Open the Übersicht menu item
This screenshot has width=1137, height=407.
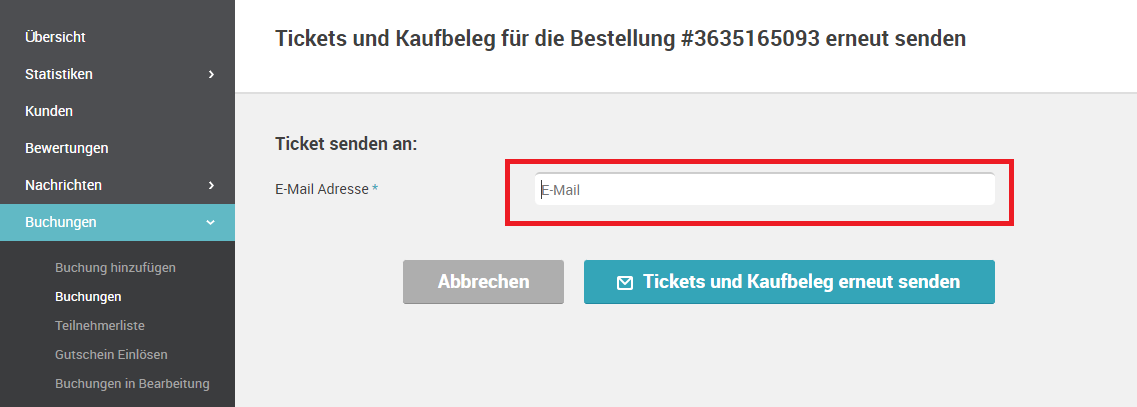click(x=55, y=37)
